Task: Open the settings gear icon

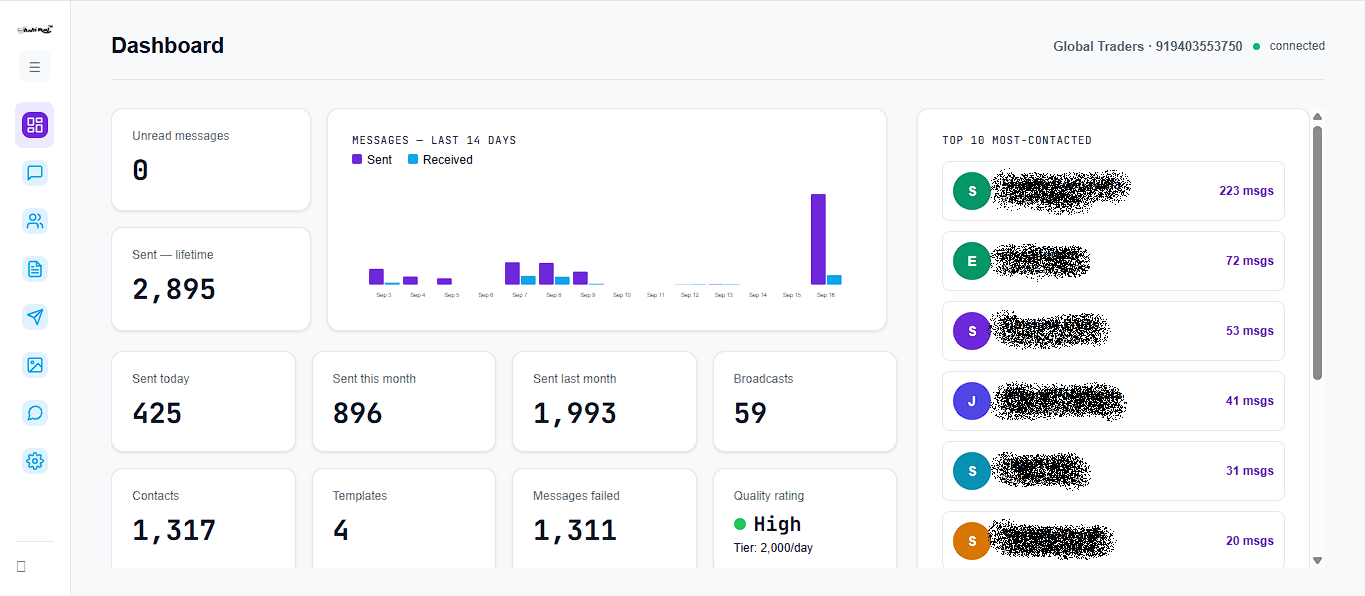Action: [35, 461]
